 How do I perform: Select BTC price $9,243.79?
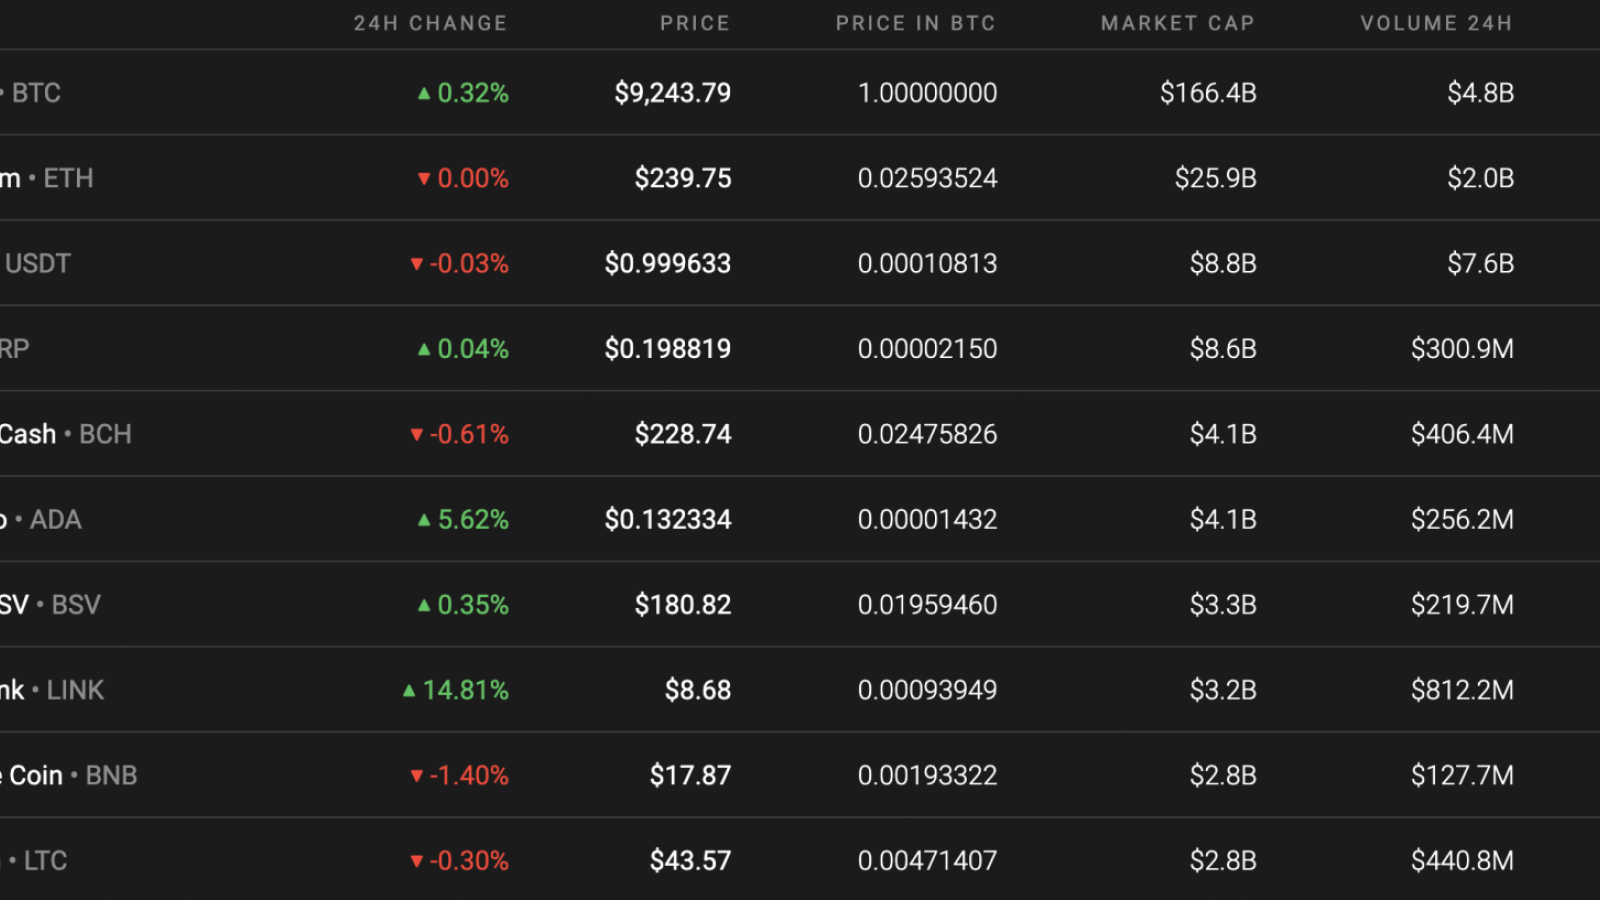pyautogui.click(x=672, y=93)
